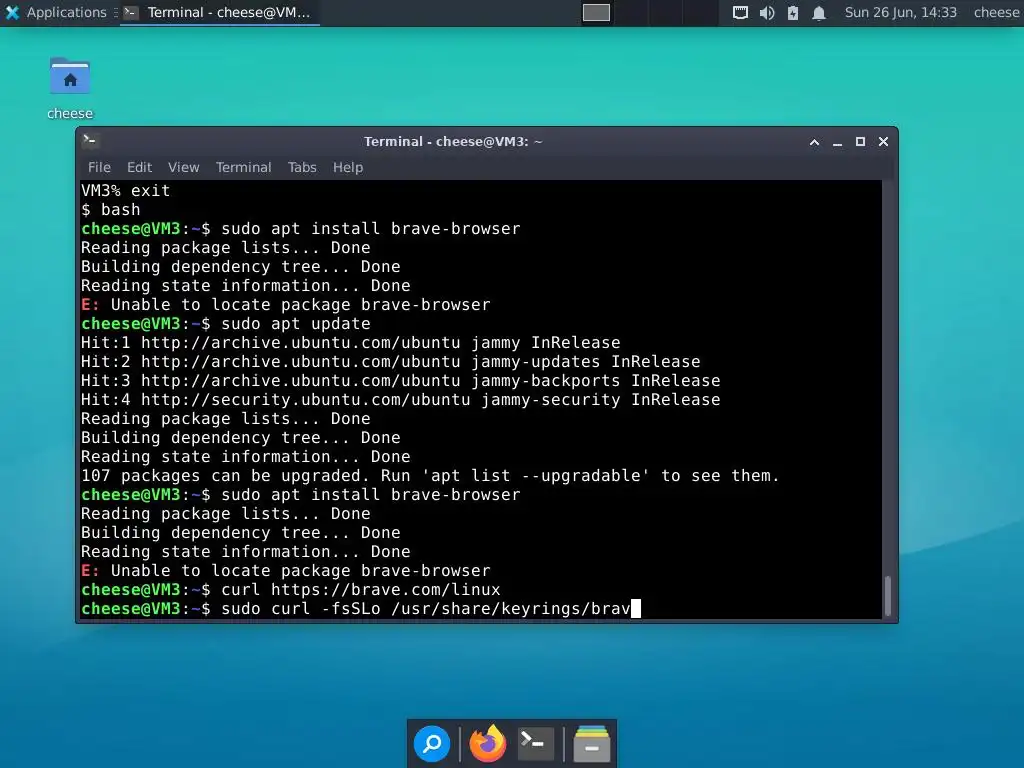The width and height of the screenshot is (1024, 768).
Task: Click the 'curl https://brave.com/linux' command line
Action: [x=291, y=589]
